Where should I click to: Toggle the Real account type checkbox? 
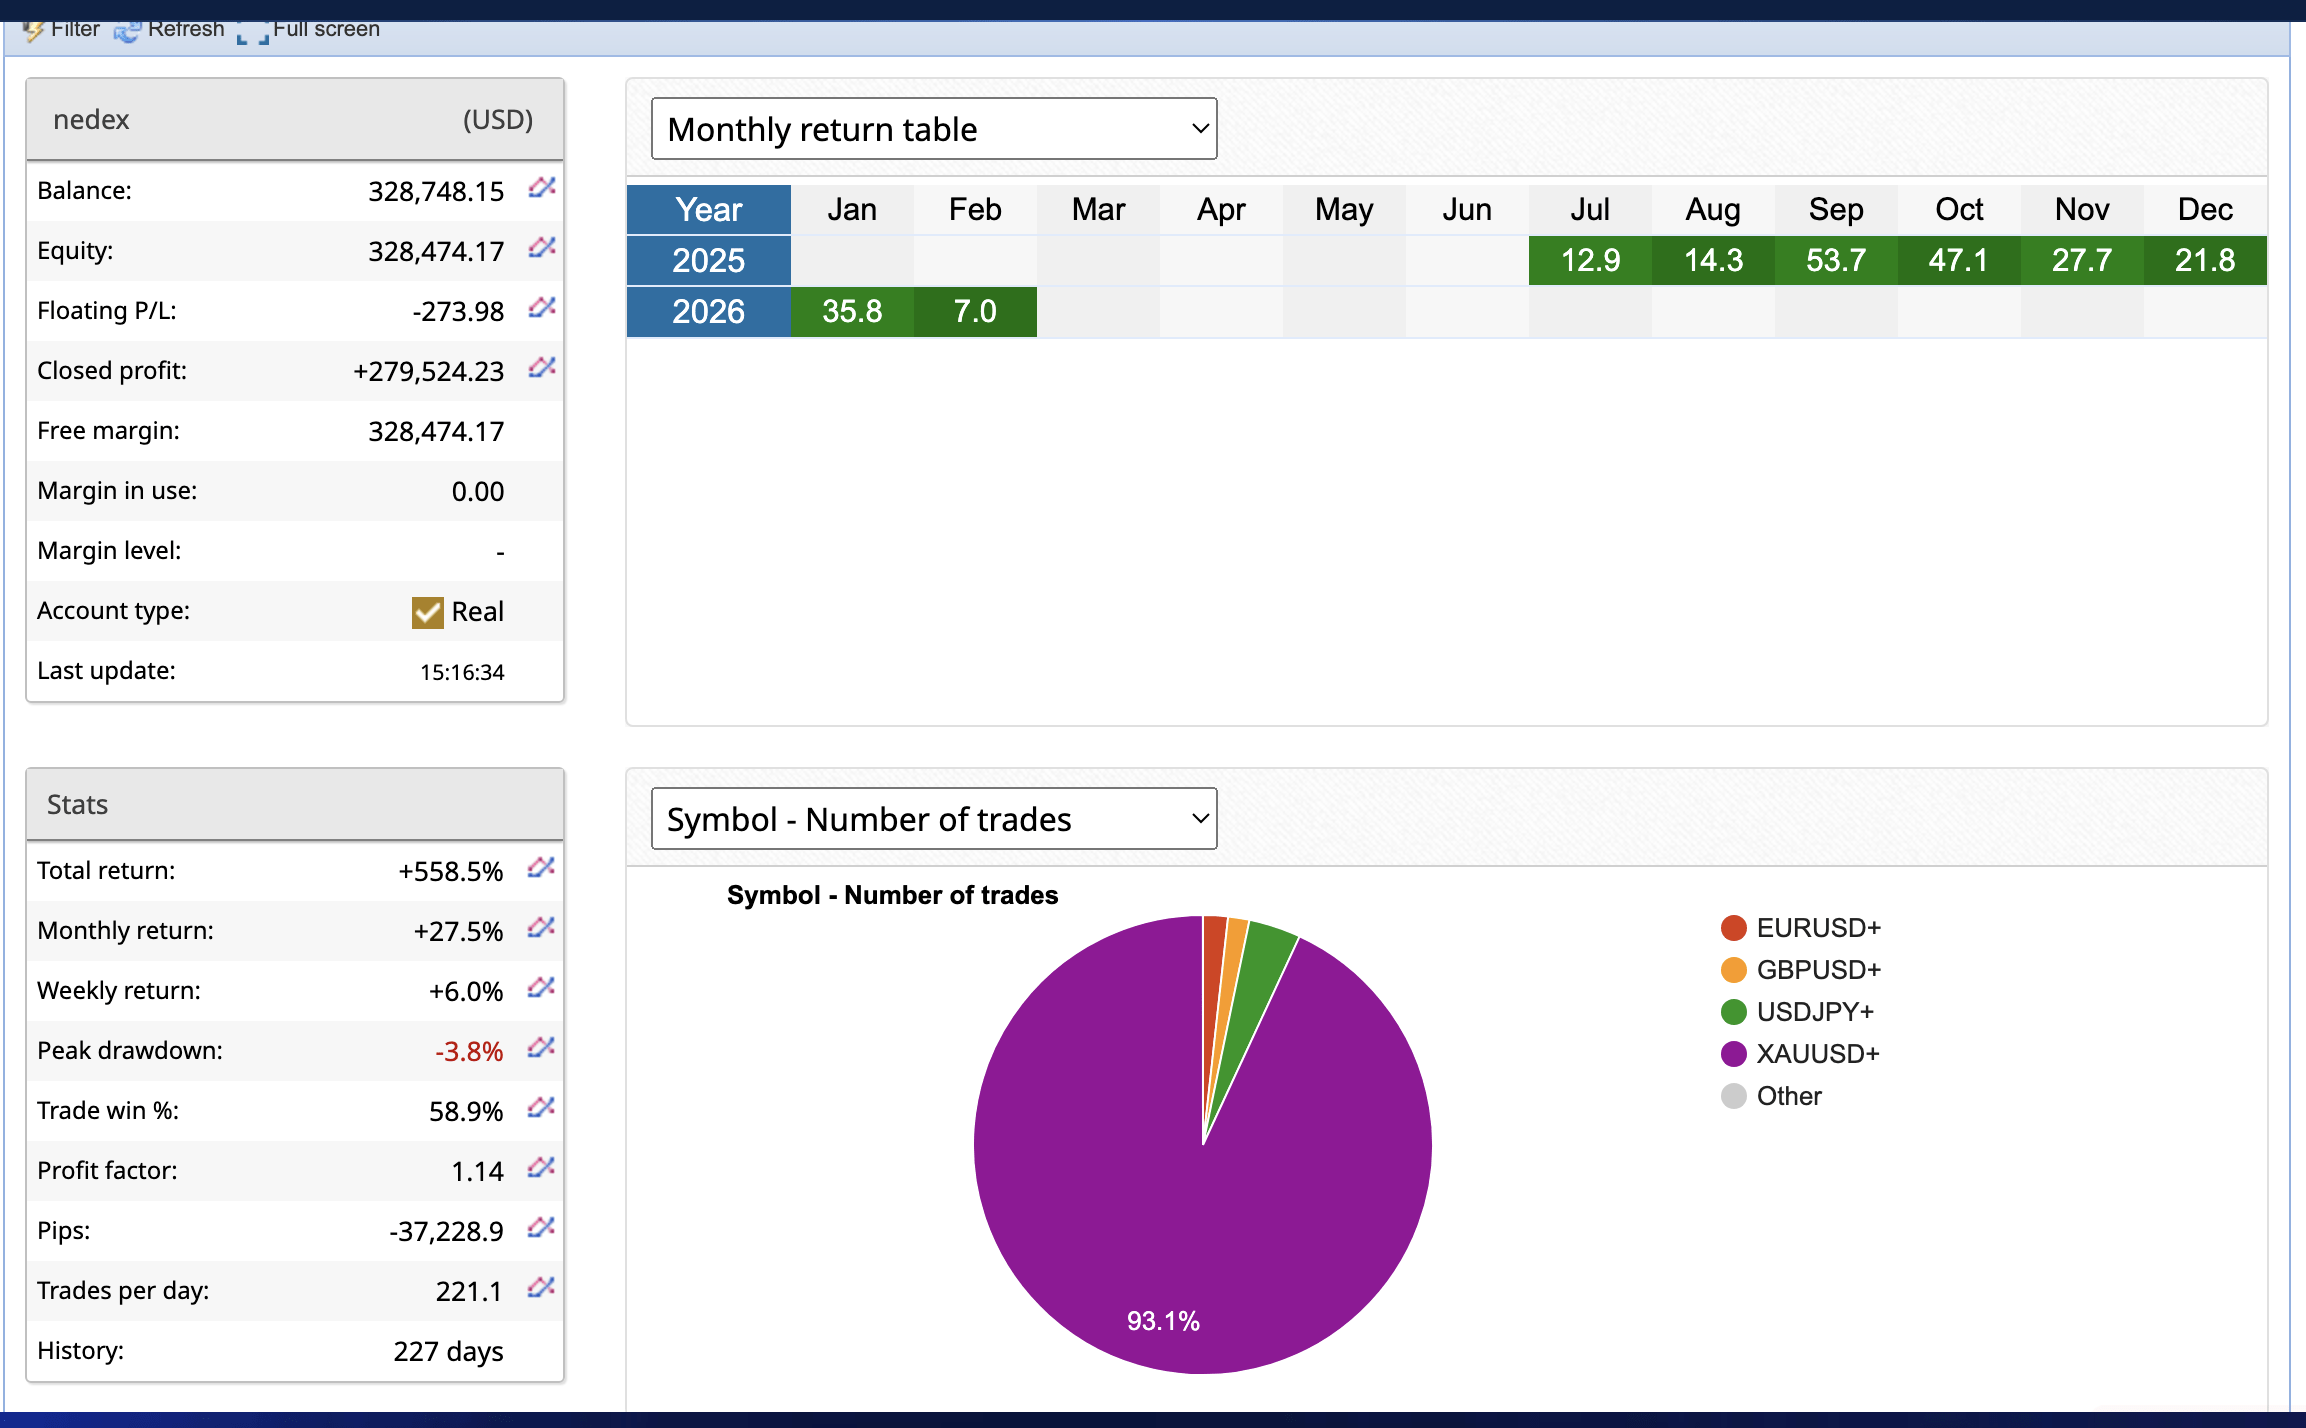click(426, 611)
